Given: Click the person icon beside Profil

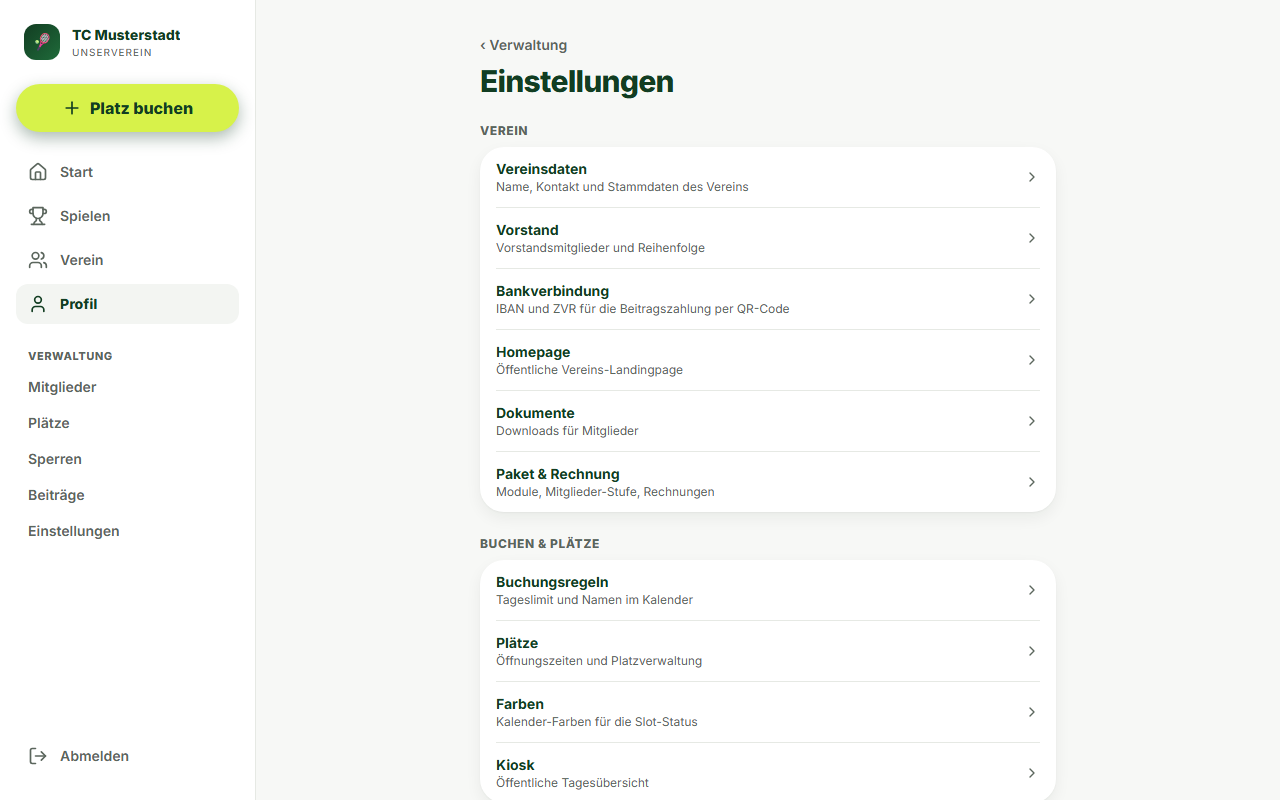Looking at the screenshot, I should (38, 304).
